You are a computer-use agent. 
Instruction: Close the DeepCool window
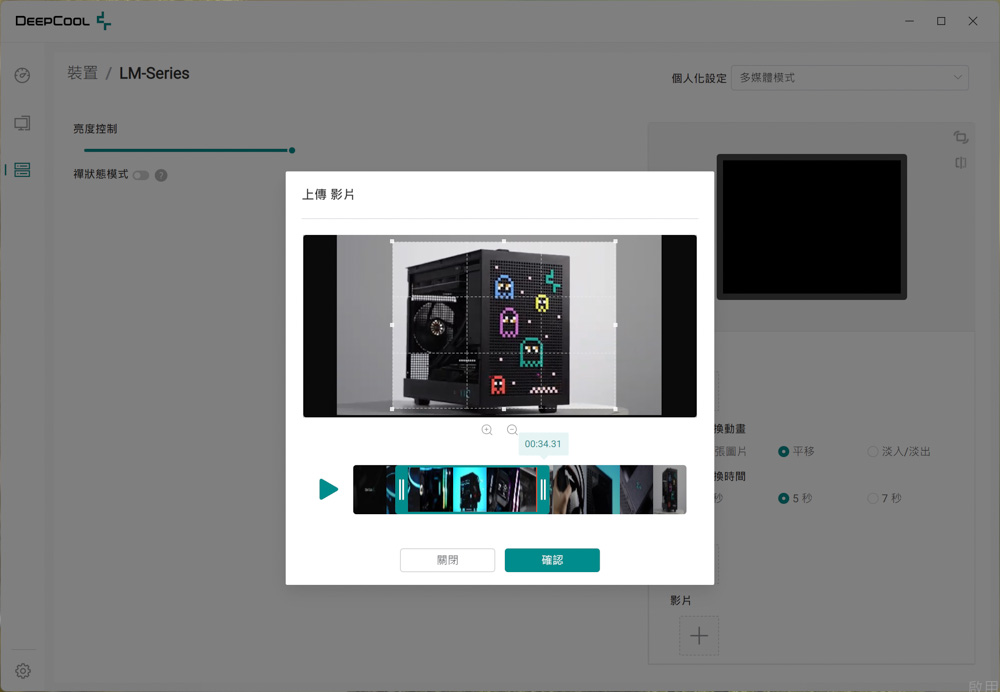pos(973,21)
